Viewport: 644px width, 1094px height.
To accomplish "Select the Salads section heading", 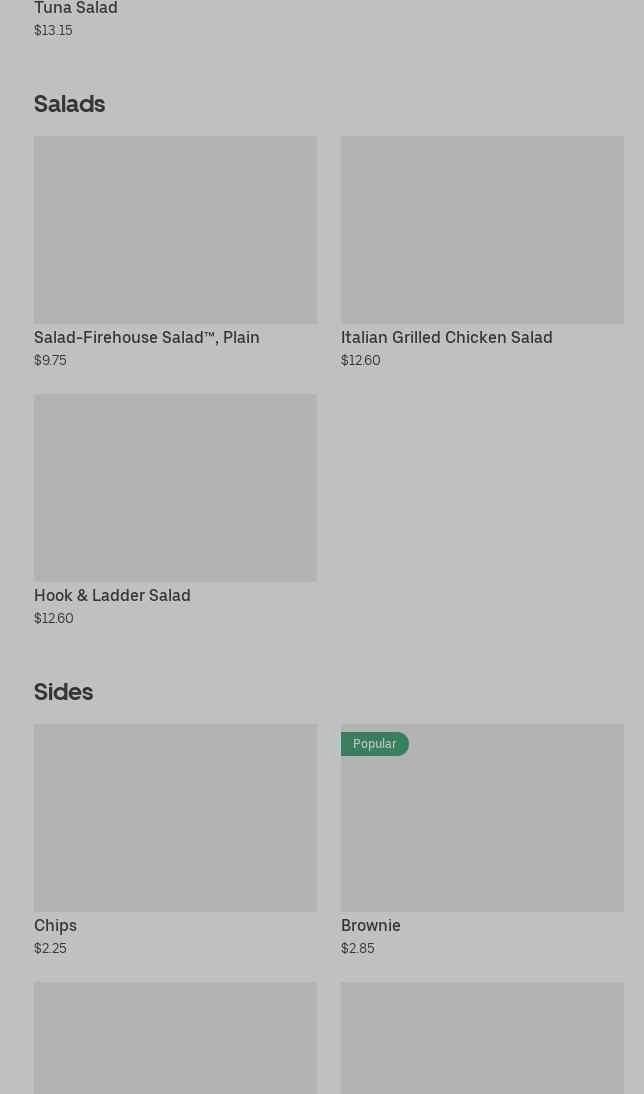I will pyautogui.click(x=69, y=104).
